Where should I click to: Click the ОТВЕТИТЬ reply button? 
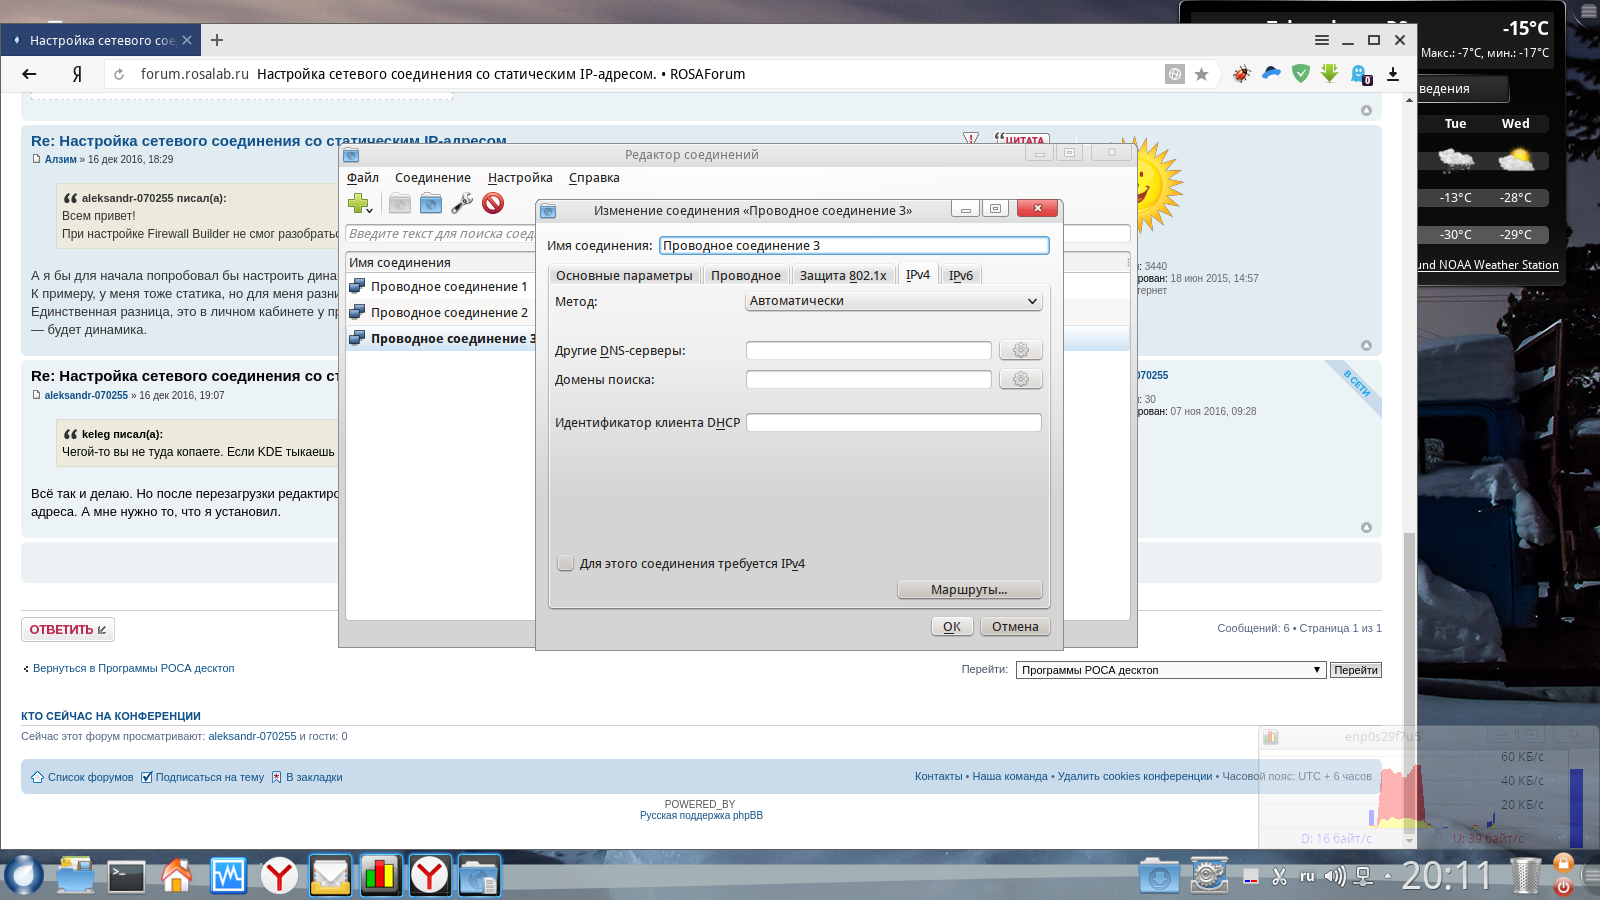click(68, 630)
